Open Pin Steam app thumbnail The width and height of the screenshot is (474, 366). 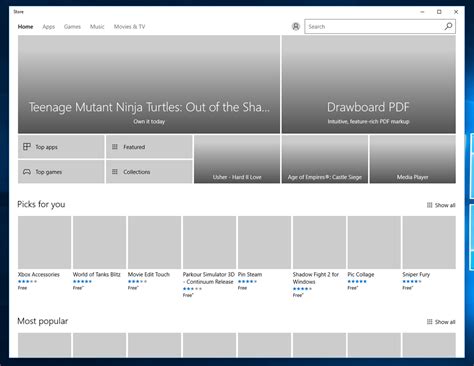[264, 242]
